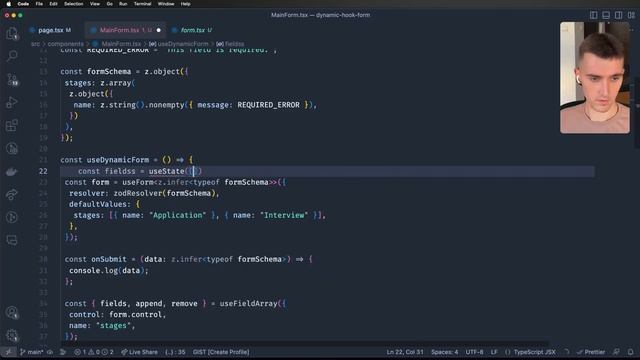Click components breadcrumb segment
Viewport: 640px width, 360px height.
point(65,44)
